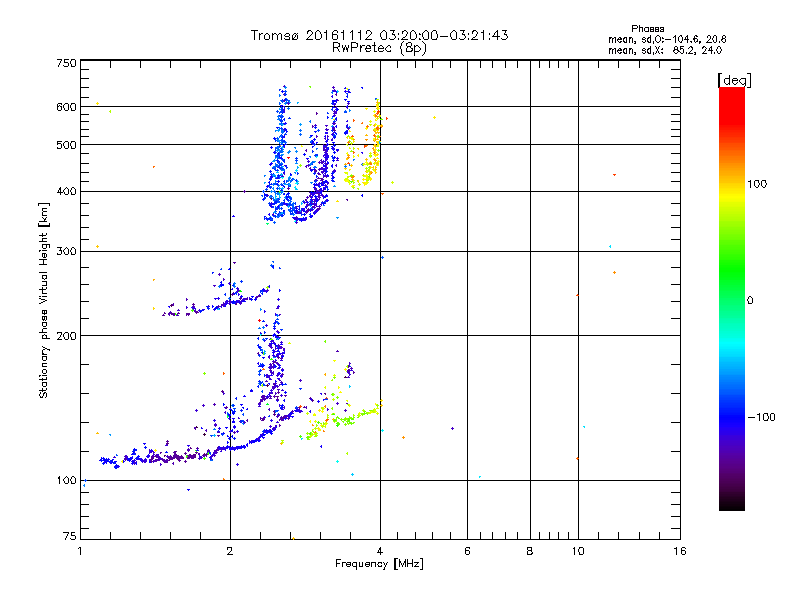Screen dimensions: 800x600
Task: Click the colorbar tick label '100'
Action: click(x=757, y=184)
